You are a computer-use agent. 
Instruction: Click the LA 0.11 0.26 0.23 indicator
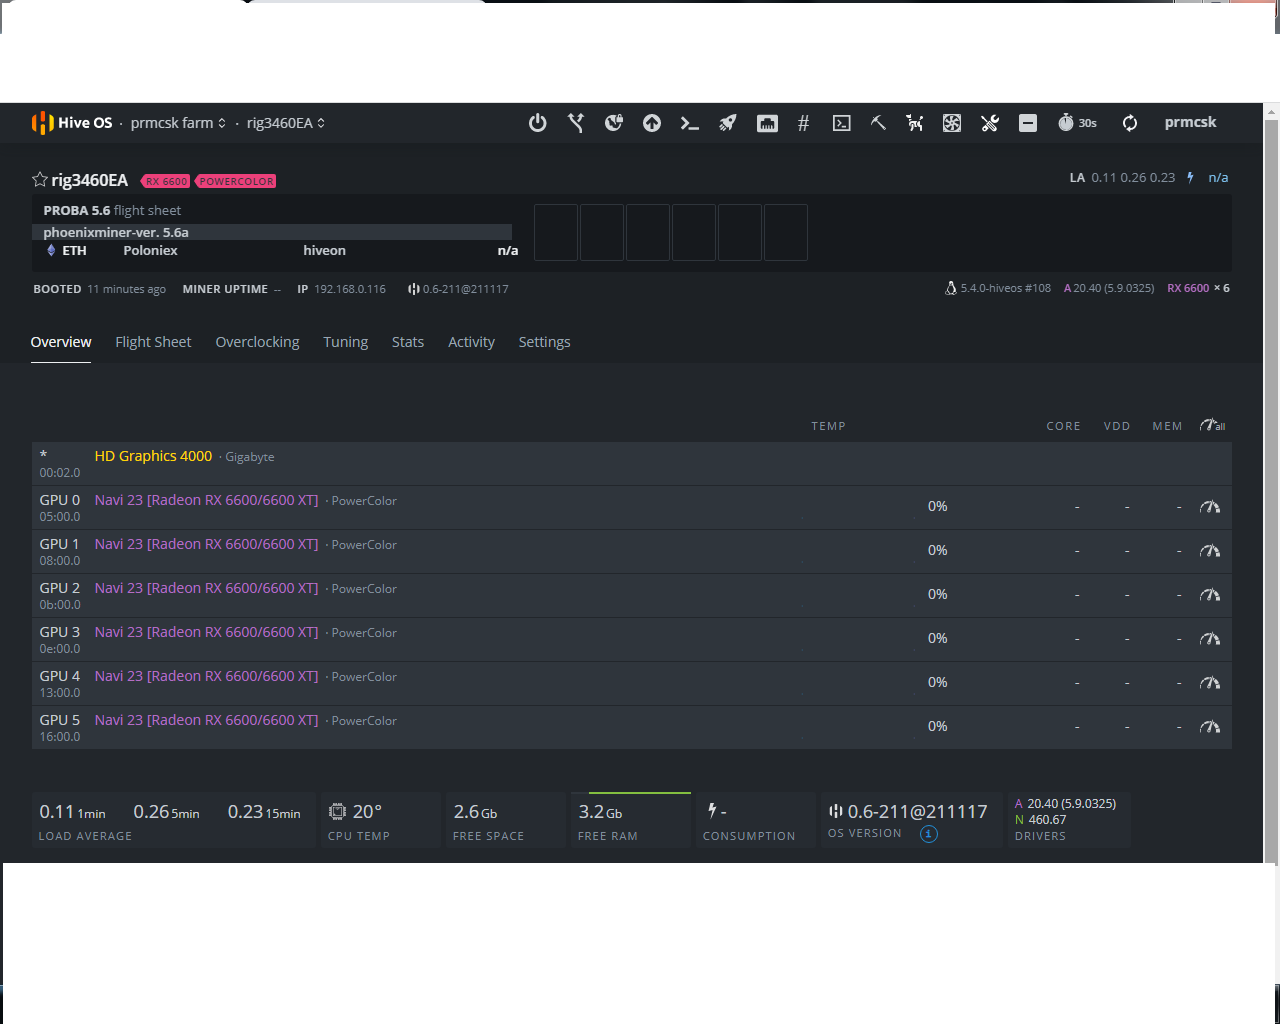click(x=1122, y=178)
